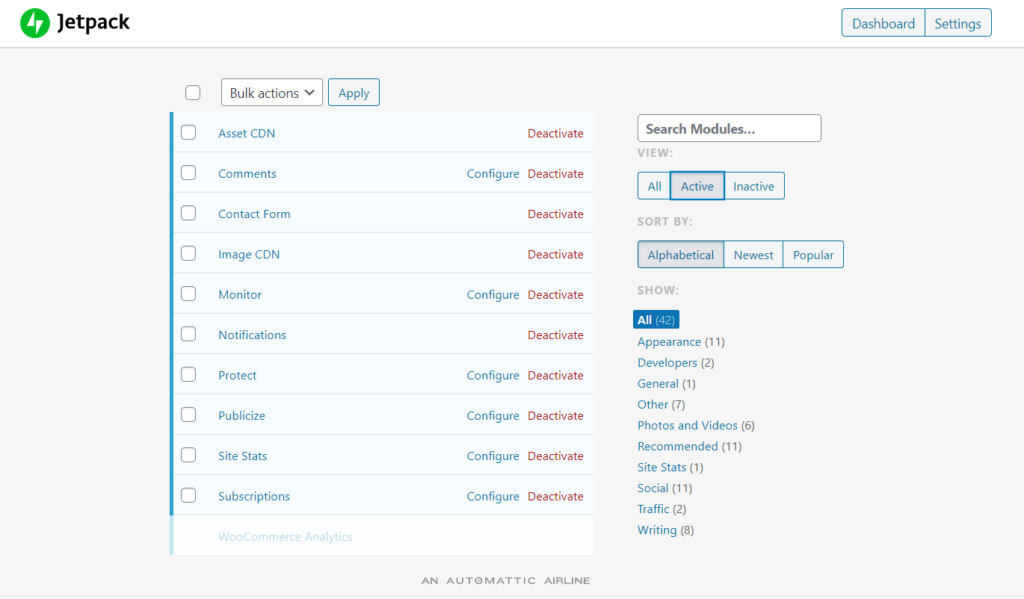Screen dimensions: 1024x599
Task: Open the Site Stats module row link
Action: point(242,456)
